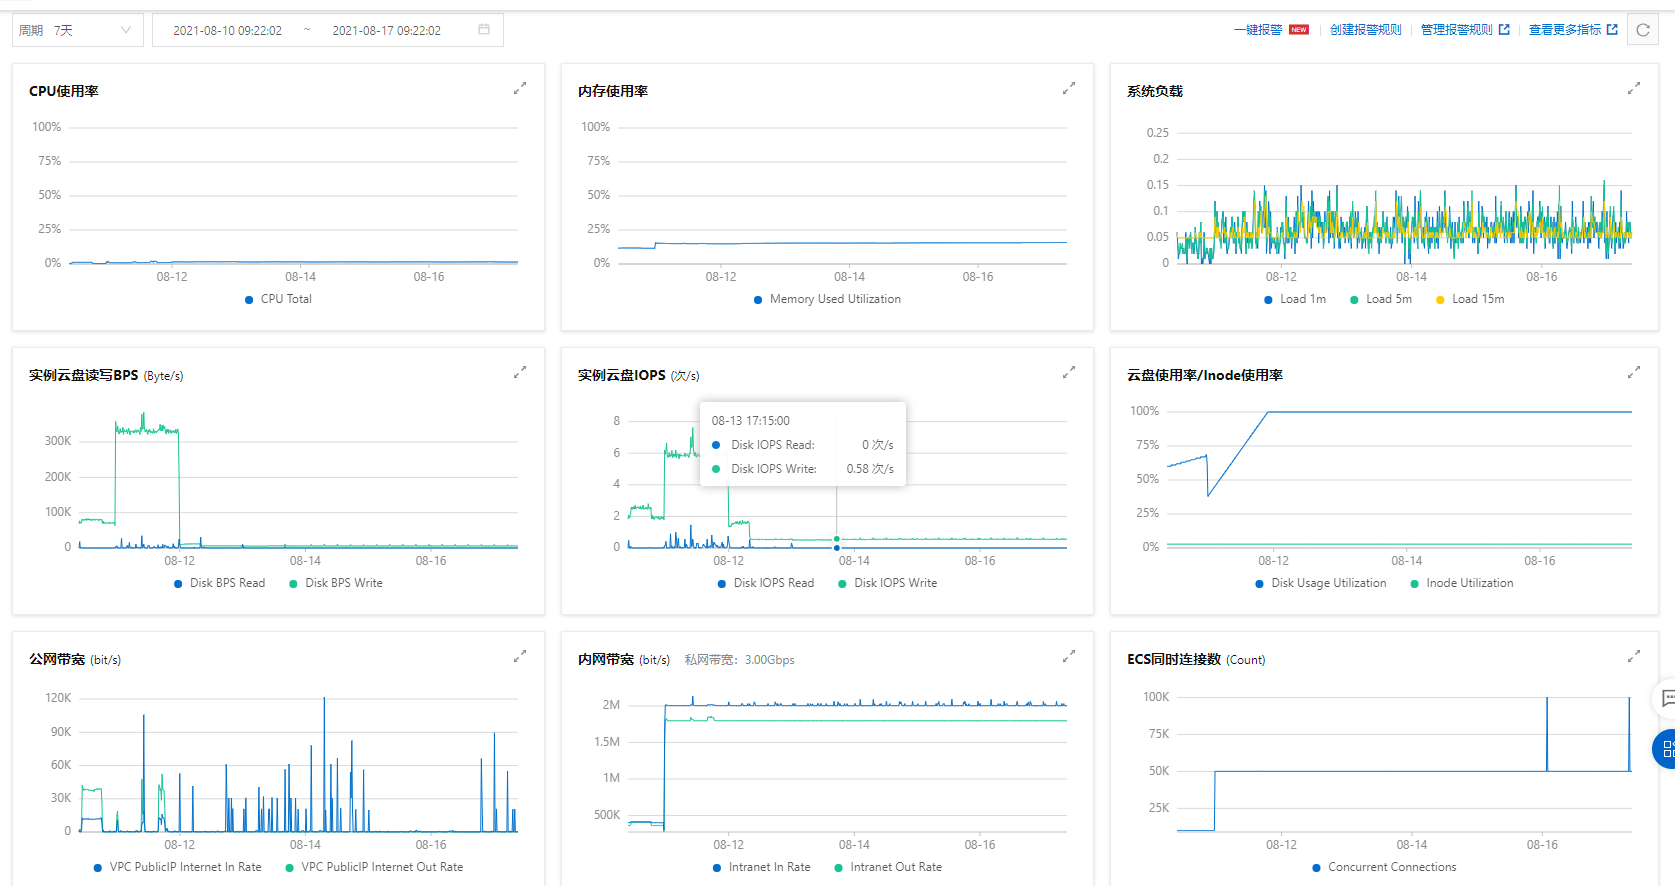1675x886 pixels.
Task: Show or hide Intranet In Rate
Action: click(x=762, y=867)
